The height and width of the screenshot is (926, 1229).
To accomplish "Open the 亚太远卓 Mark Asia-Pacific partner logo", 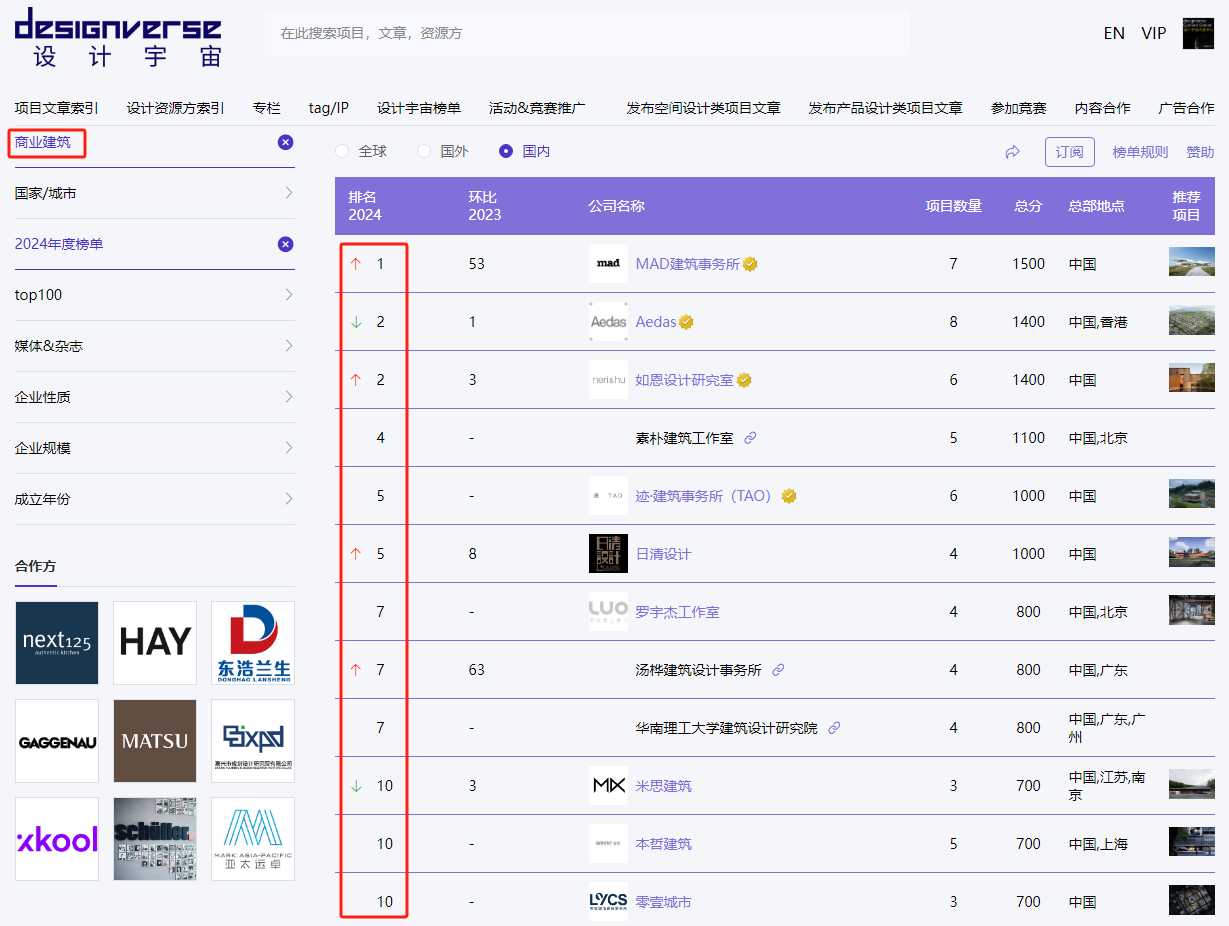I will [x=253, y=839].
